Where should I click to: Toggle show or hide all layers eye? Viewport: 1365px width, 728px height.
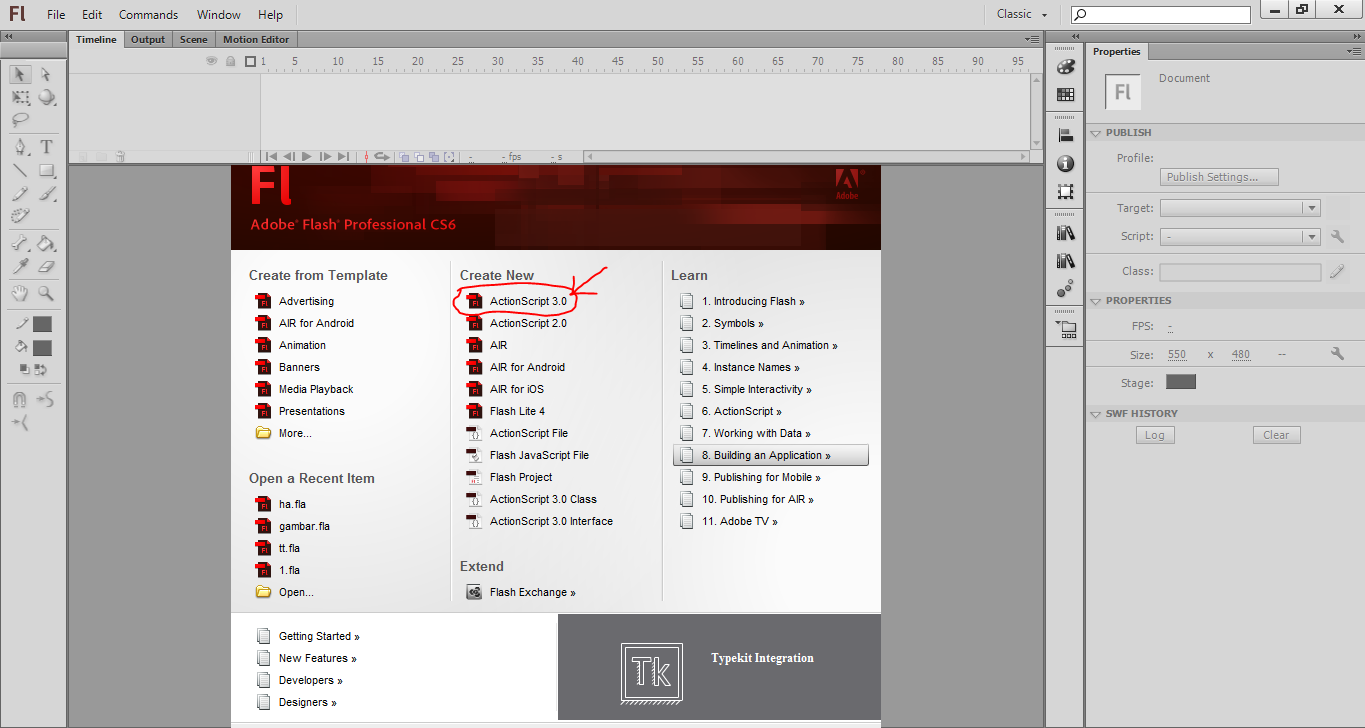(x=211, y=61)
